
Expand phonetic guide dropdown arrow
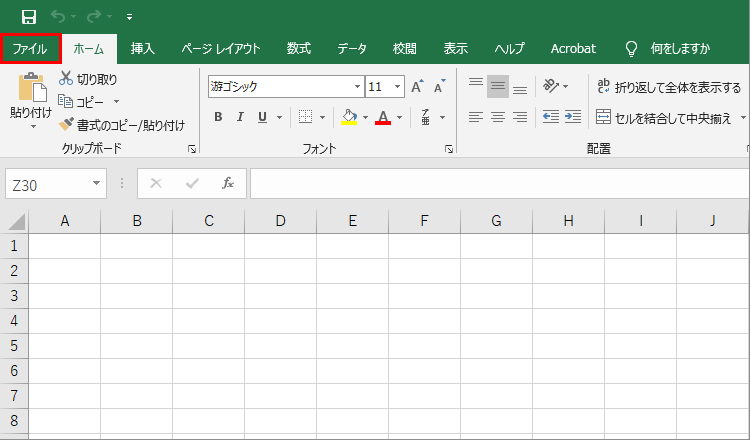point(442,117)
